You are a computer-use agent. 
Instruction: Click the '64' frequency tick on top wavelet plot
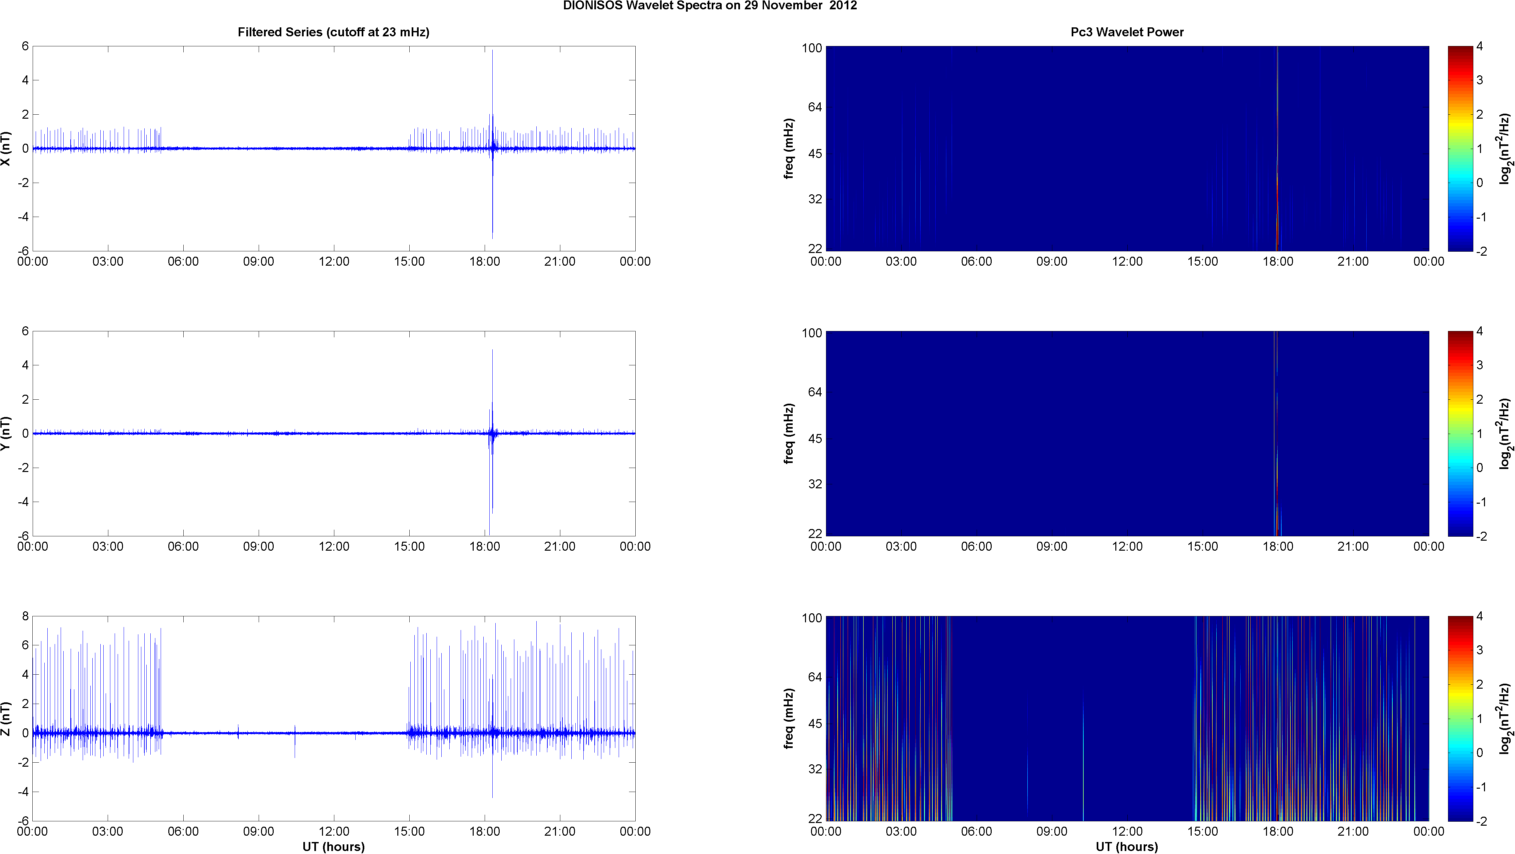815,107
